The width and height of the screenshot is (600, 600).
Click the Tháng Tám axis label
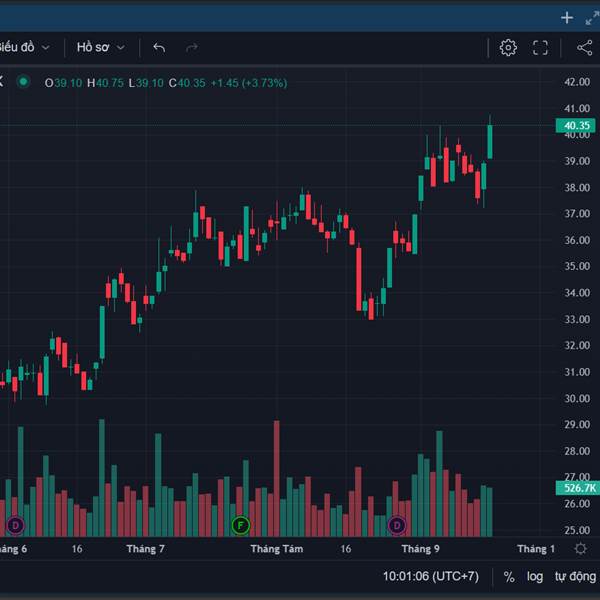click(277, 549)
